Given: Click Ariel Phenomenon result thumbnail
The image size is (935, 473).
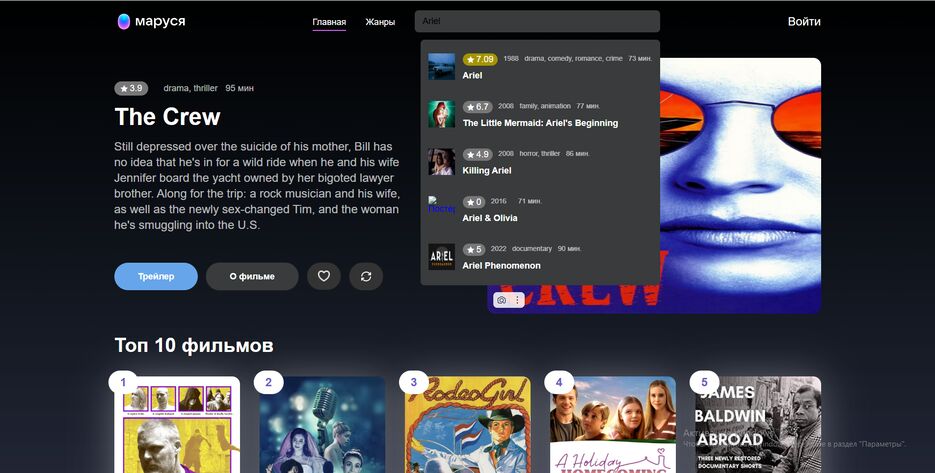Looking at the screenshot, I should 441,257.
